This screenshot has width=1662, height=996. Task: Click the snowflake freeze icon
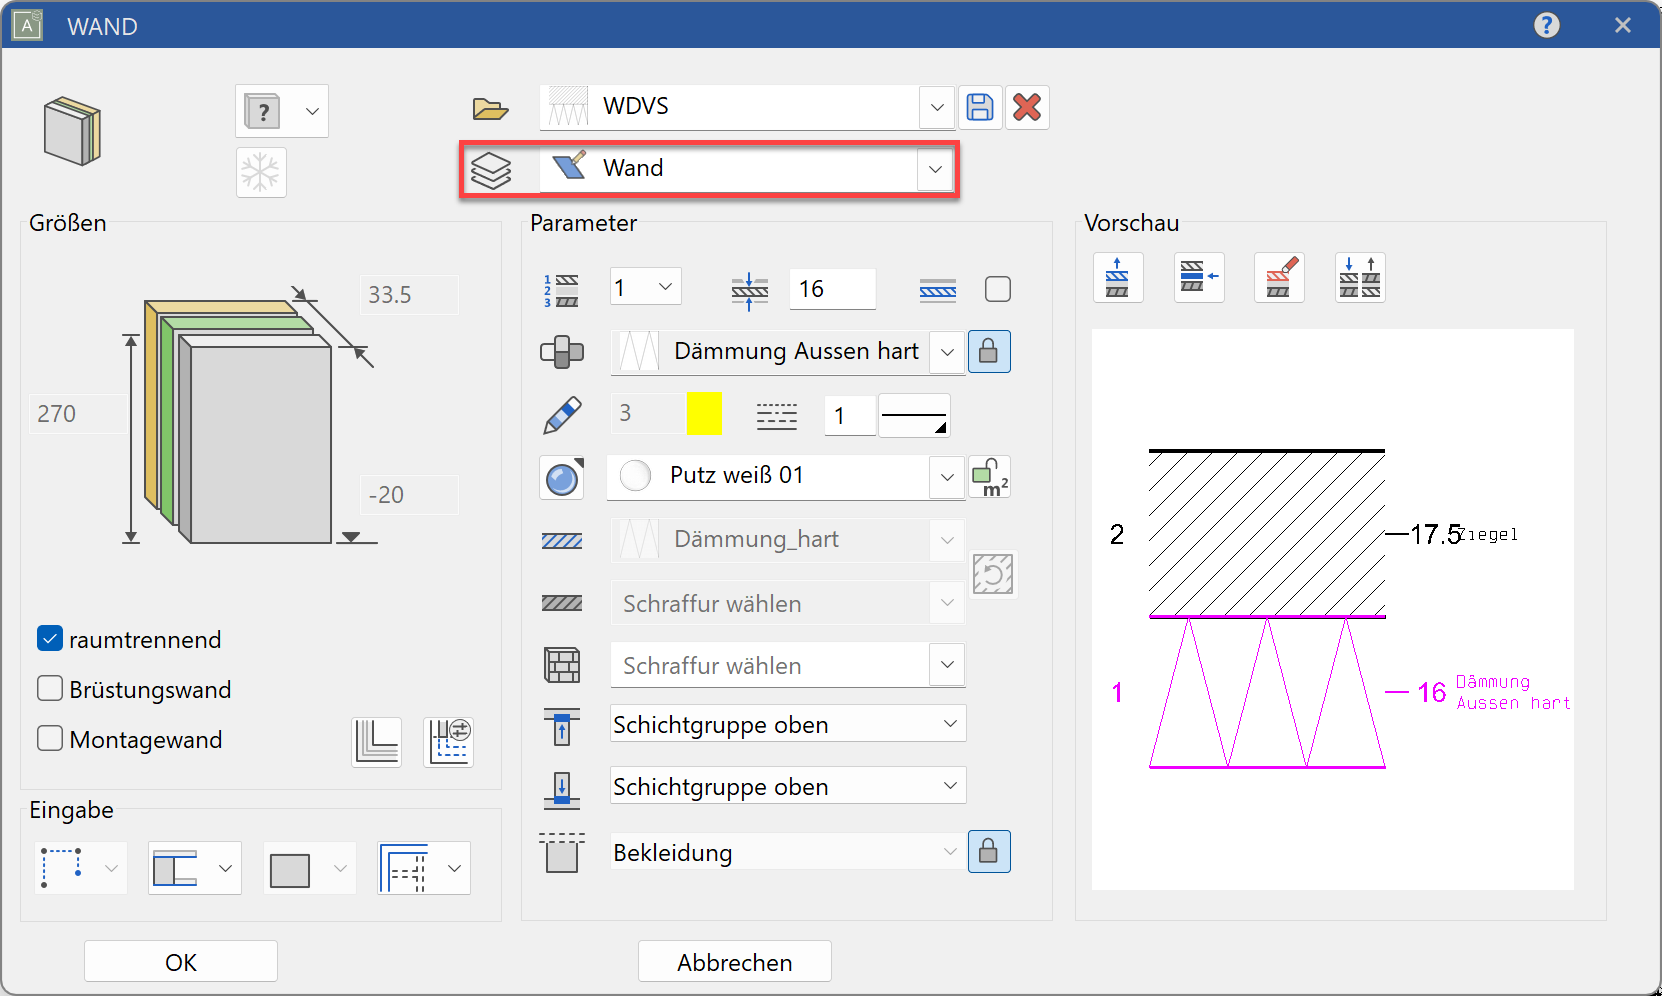point(261,172)
